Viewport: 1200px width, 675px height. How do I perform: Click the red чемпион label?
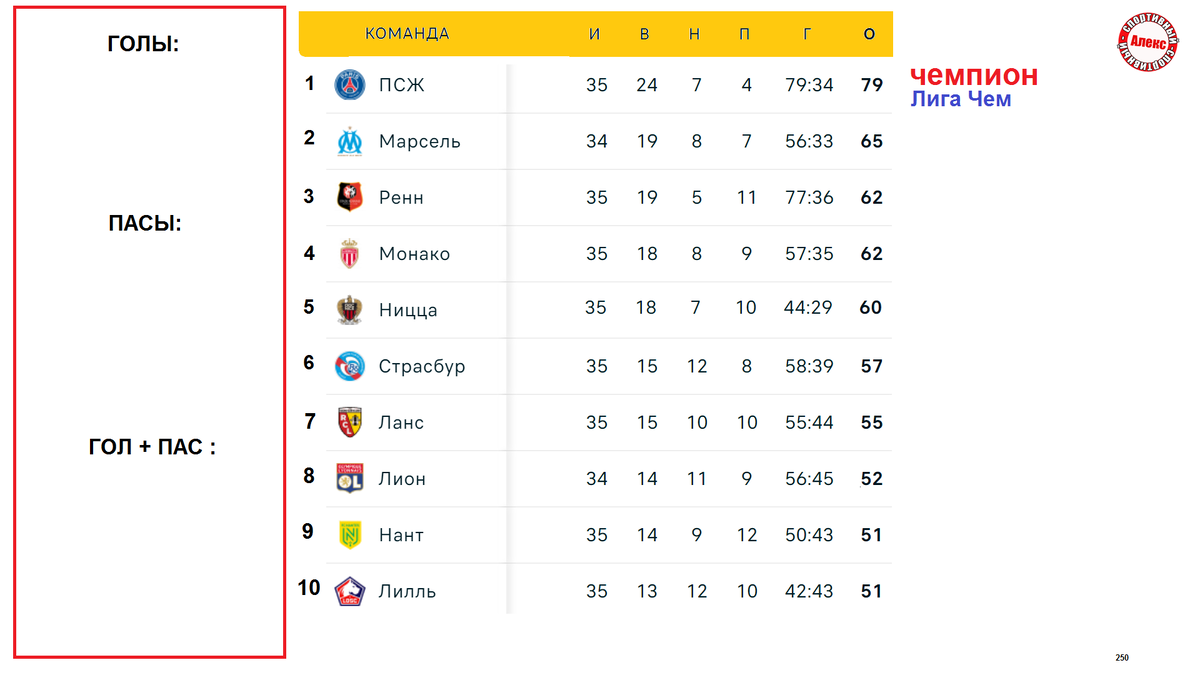(974, 75)
